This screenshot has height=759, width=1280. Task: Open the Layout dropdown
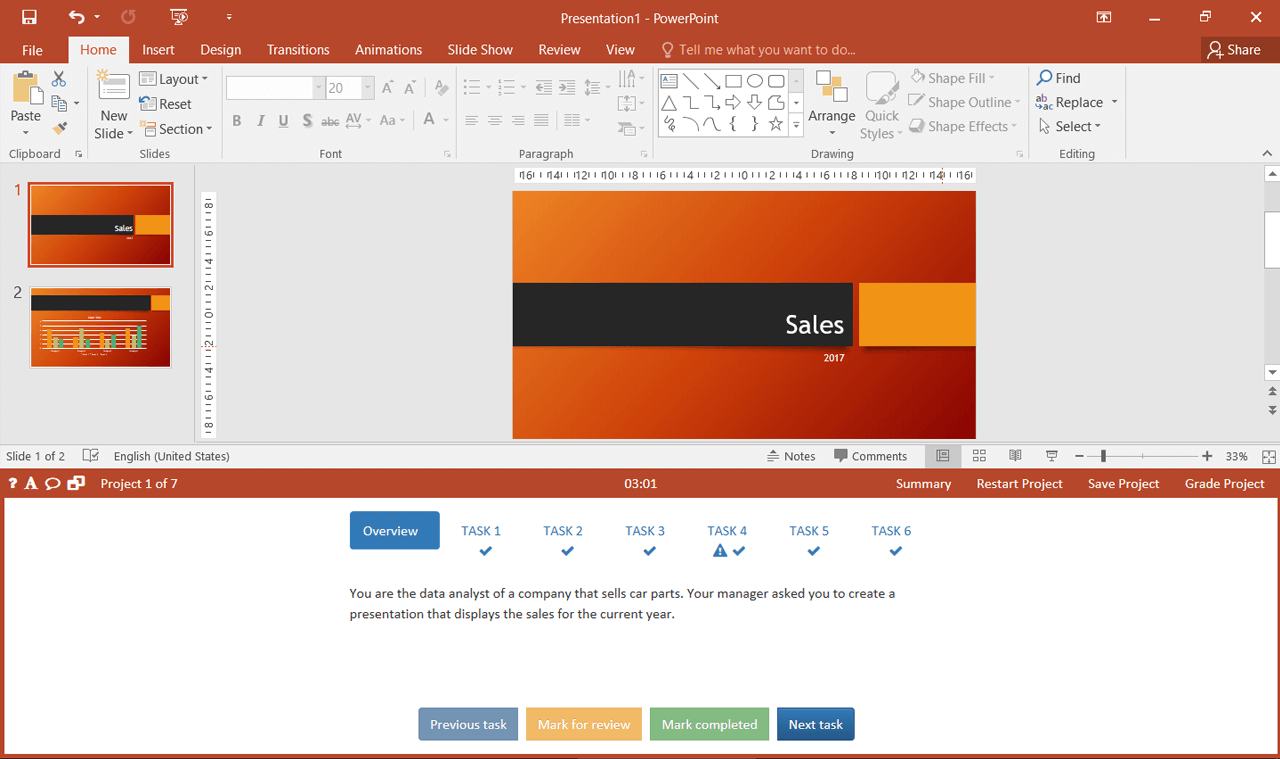click(173, 79)
